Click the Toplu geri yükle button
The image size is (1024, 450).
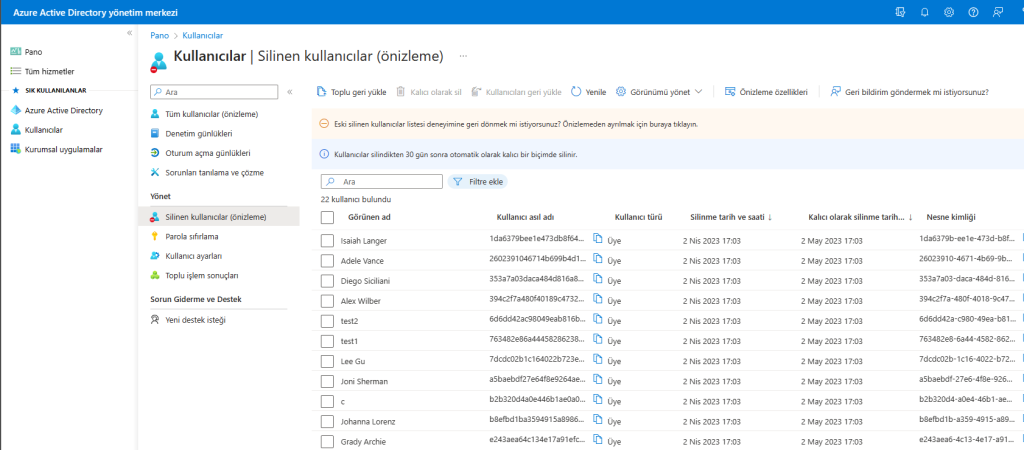[x=351, y=91]
